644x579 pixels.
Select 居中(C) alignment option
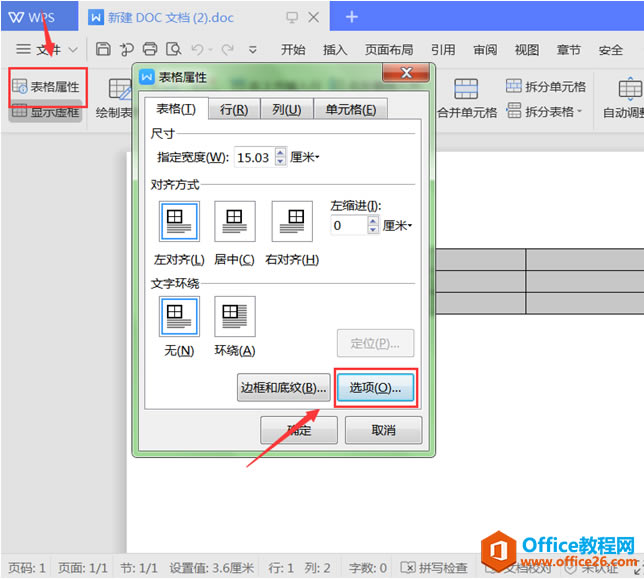click(235, 221)
